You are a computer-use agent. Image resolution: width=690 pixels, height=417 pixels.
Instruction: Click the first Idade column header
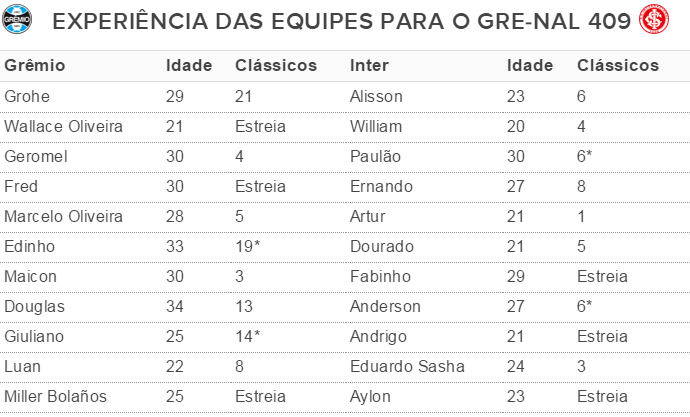[x=189, y=66]
